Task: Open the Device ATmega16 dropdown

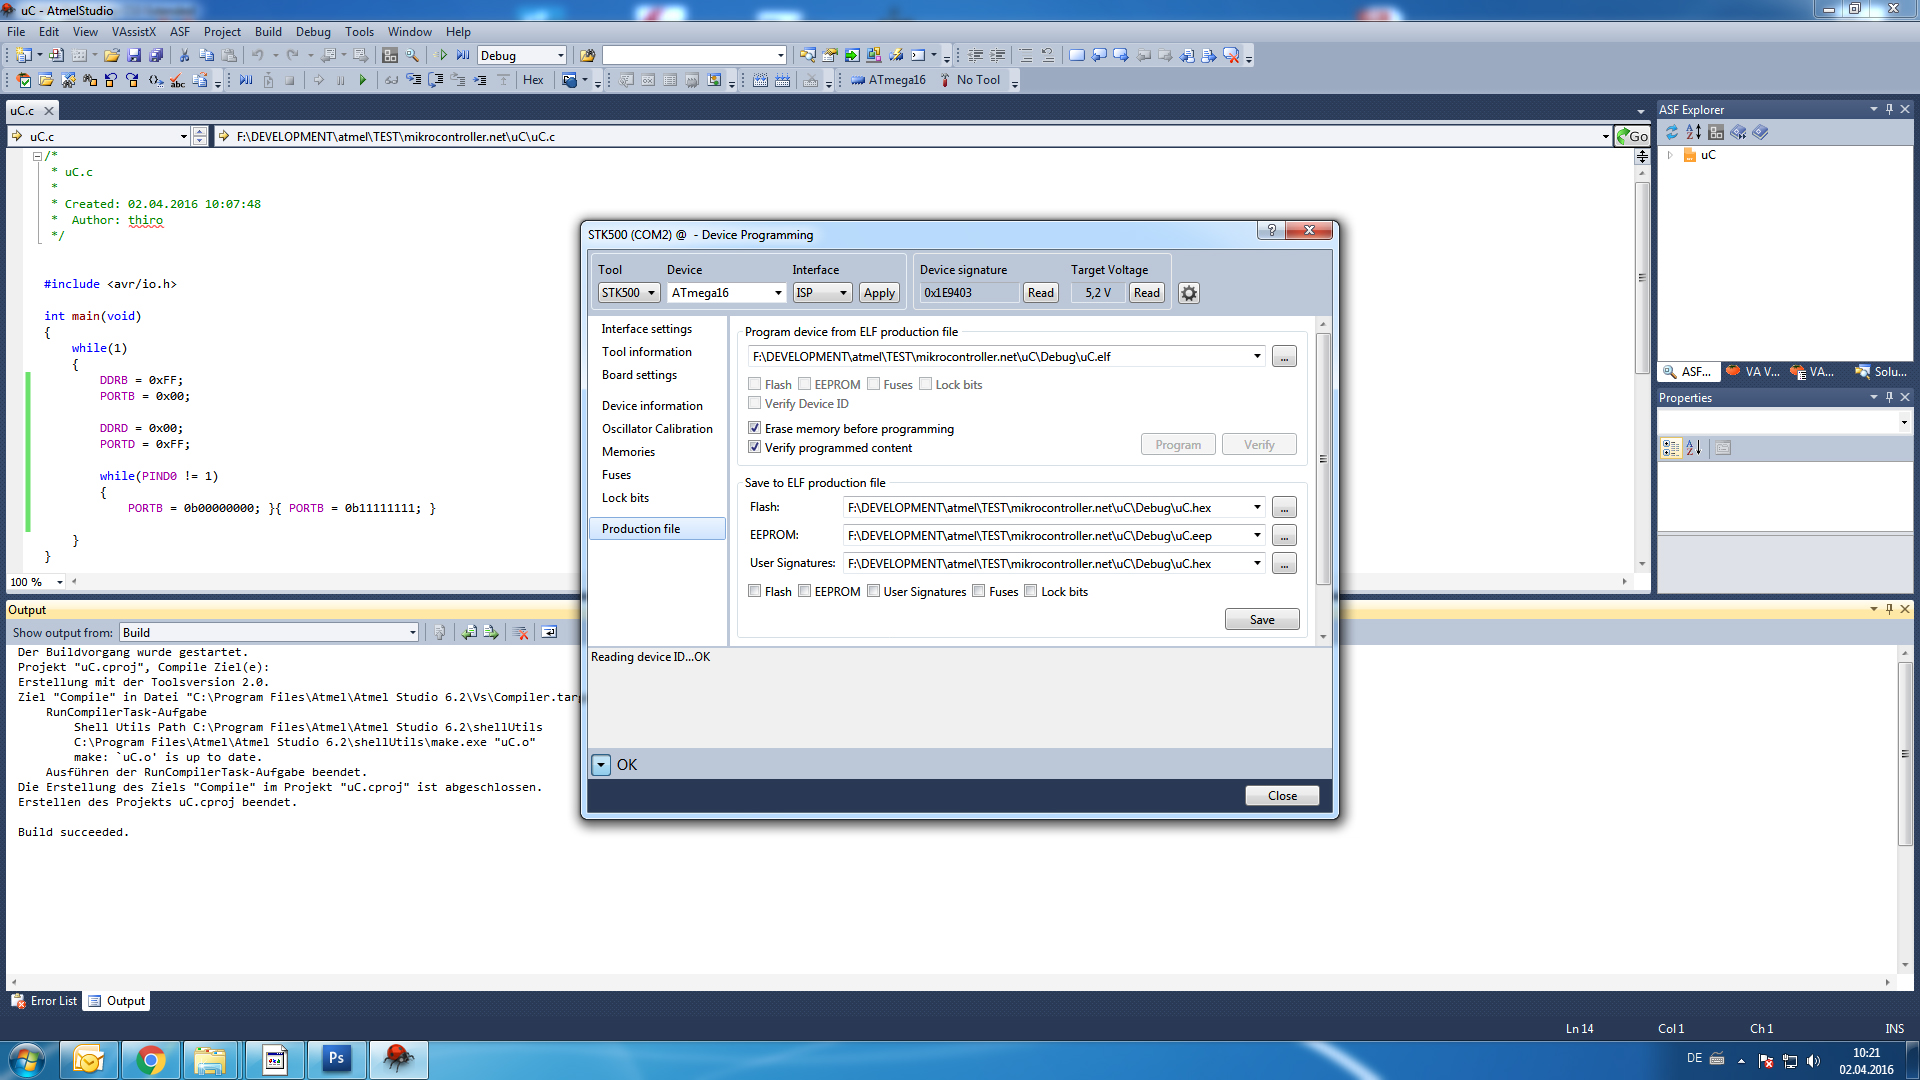Action: pos(778,293)
